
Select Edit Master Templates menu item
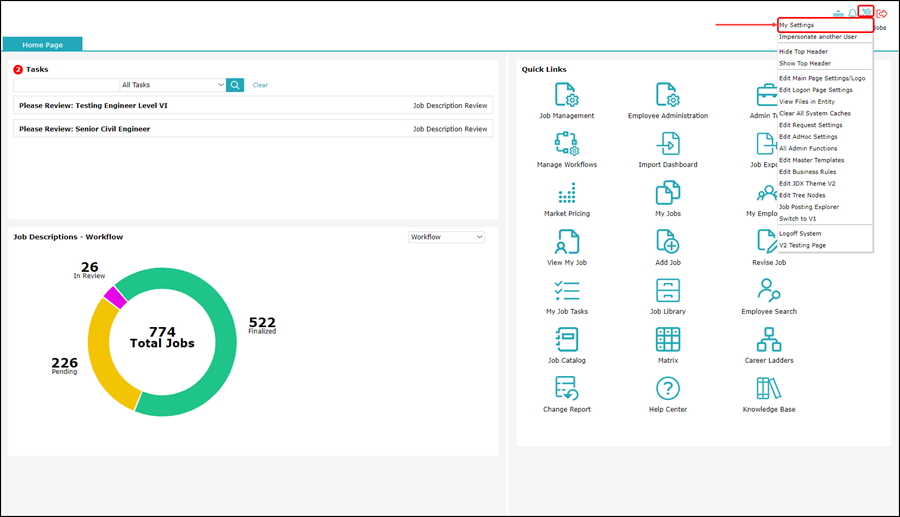click(812, 160)
